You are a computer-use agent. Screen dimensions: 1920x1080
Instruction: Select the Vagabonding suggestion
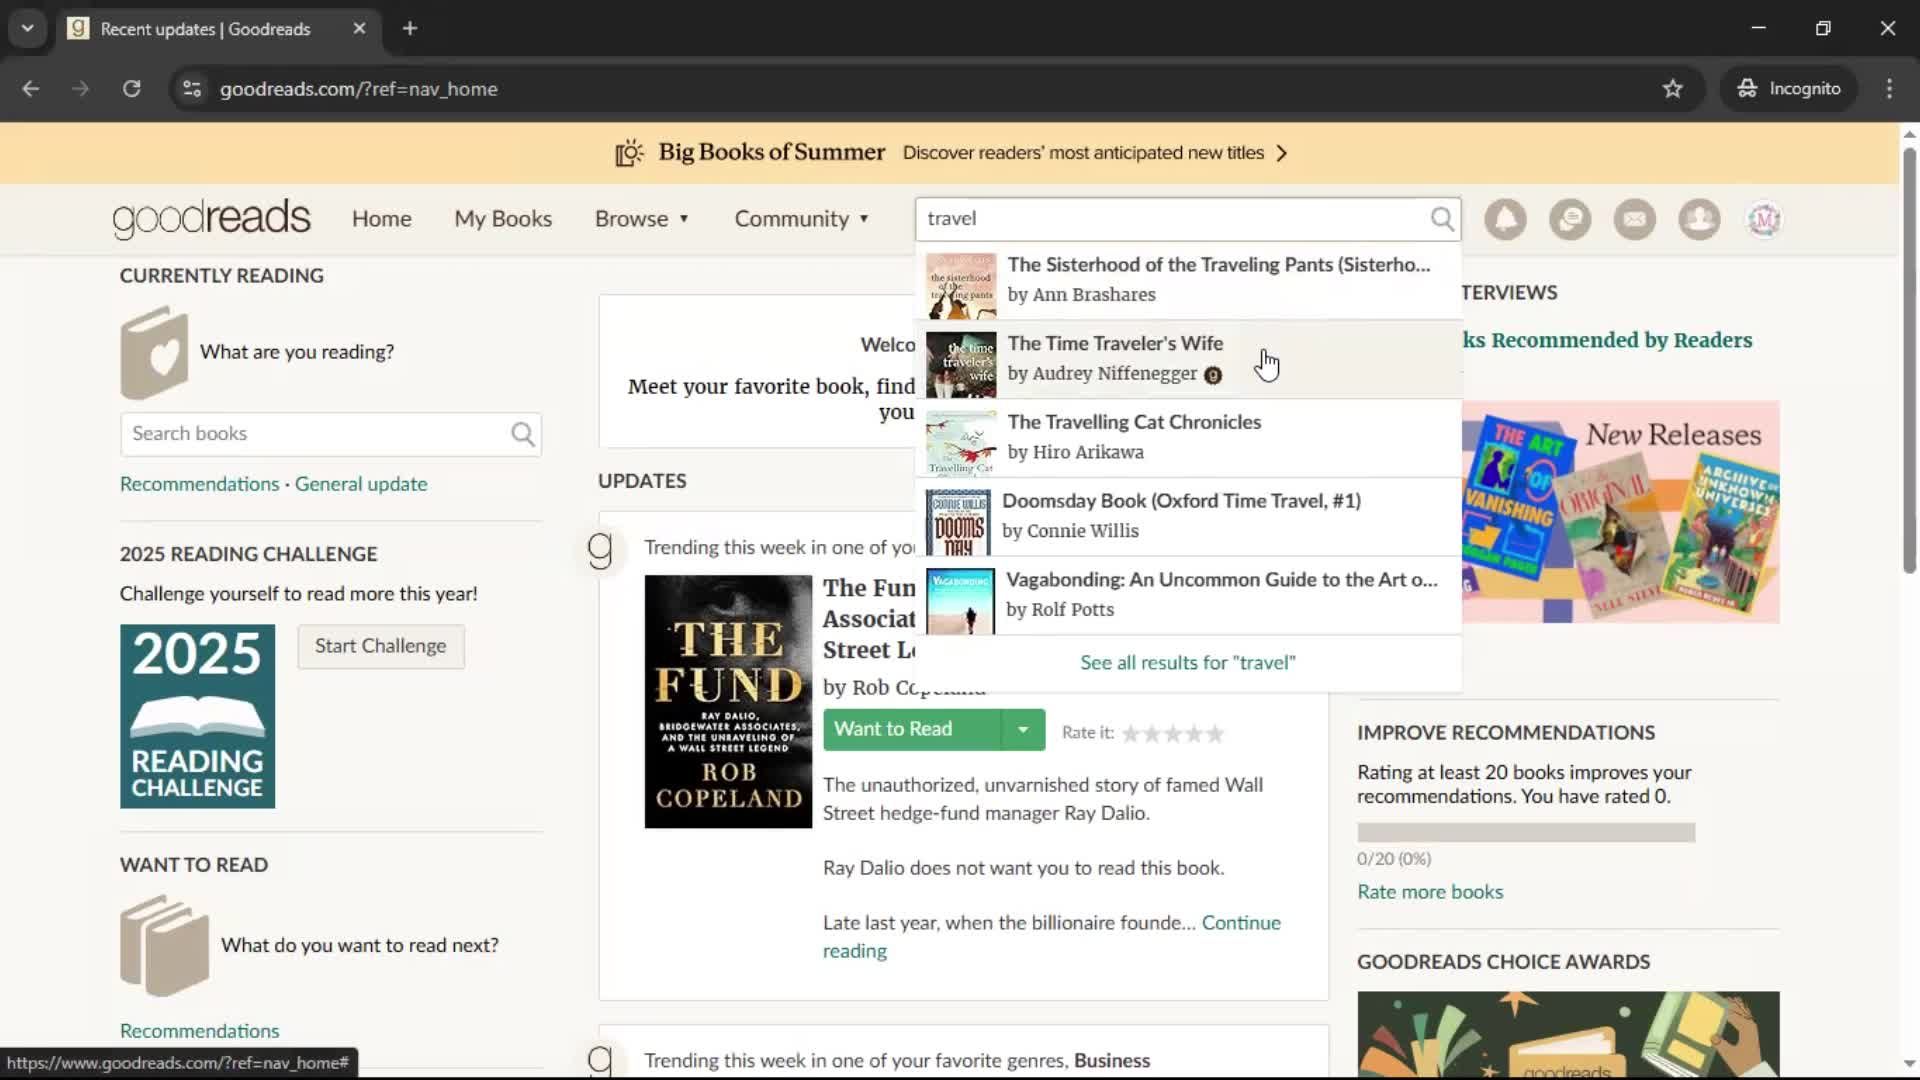(1188, 596)
